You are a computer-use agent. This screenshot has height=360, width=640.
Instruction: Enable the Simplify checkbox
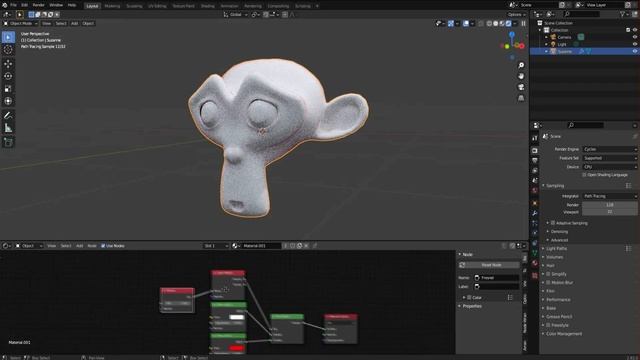point(548,274)
